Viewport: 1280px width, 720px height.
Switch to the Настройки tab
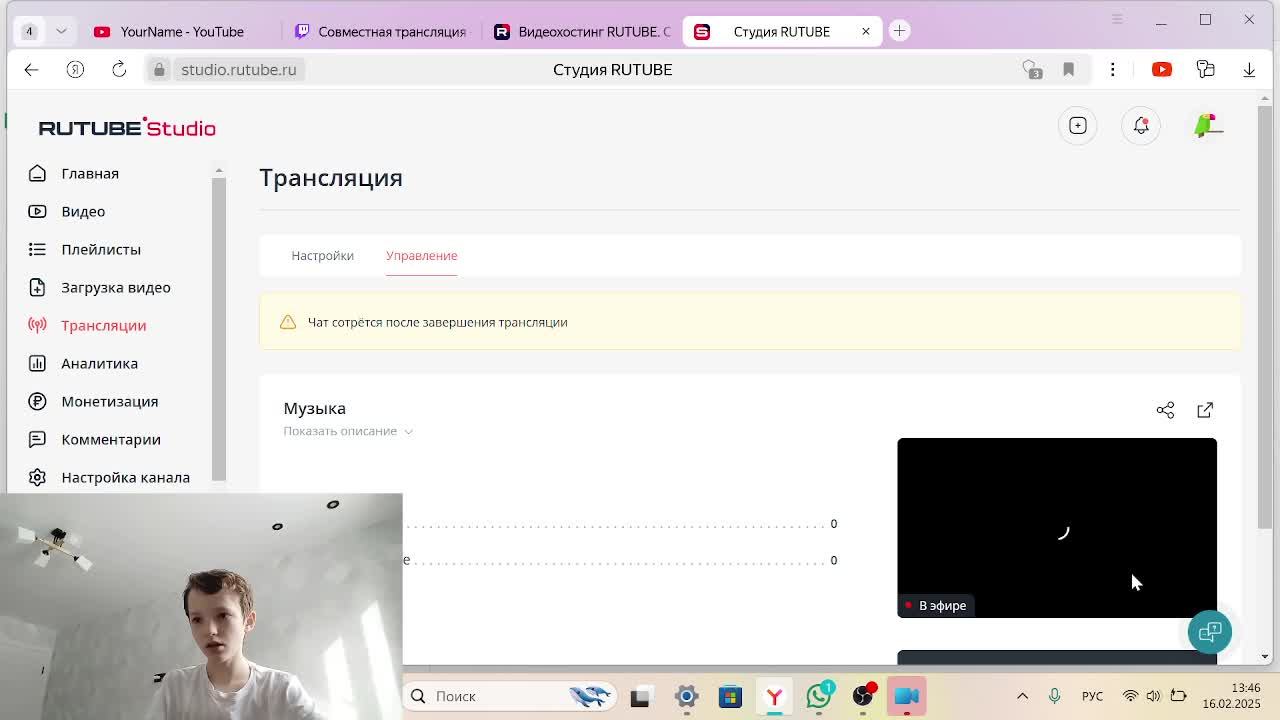(x=322, y=255)
